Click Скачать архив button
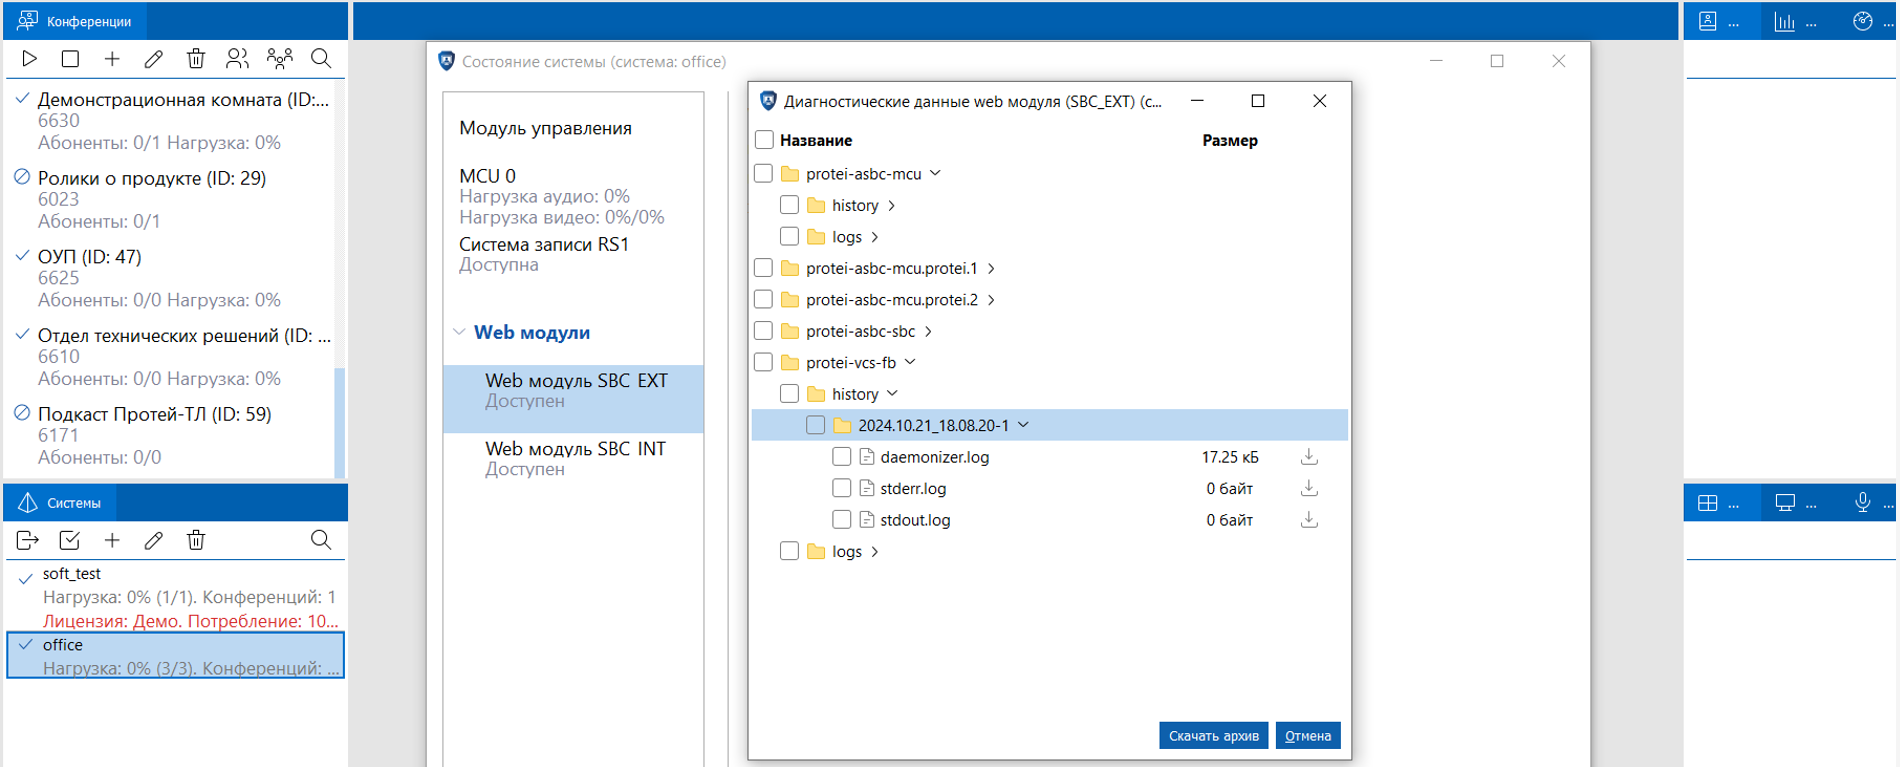1900x767 pixels. pyautogui.click(x=1214, y=736)
